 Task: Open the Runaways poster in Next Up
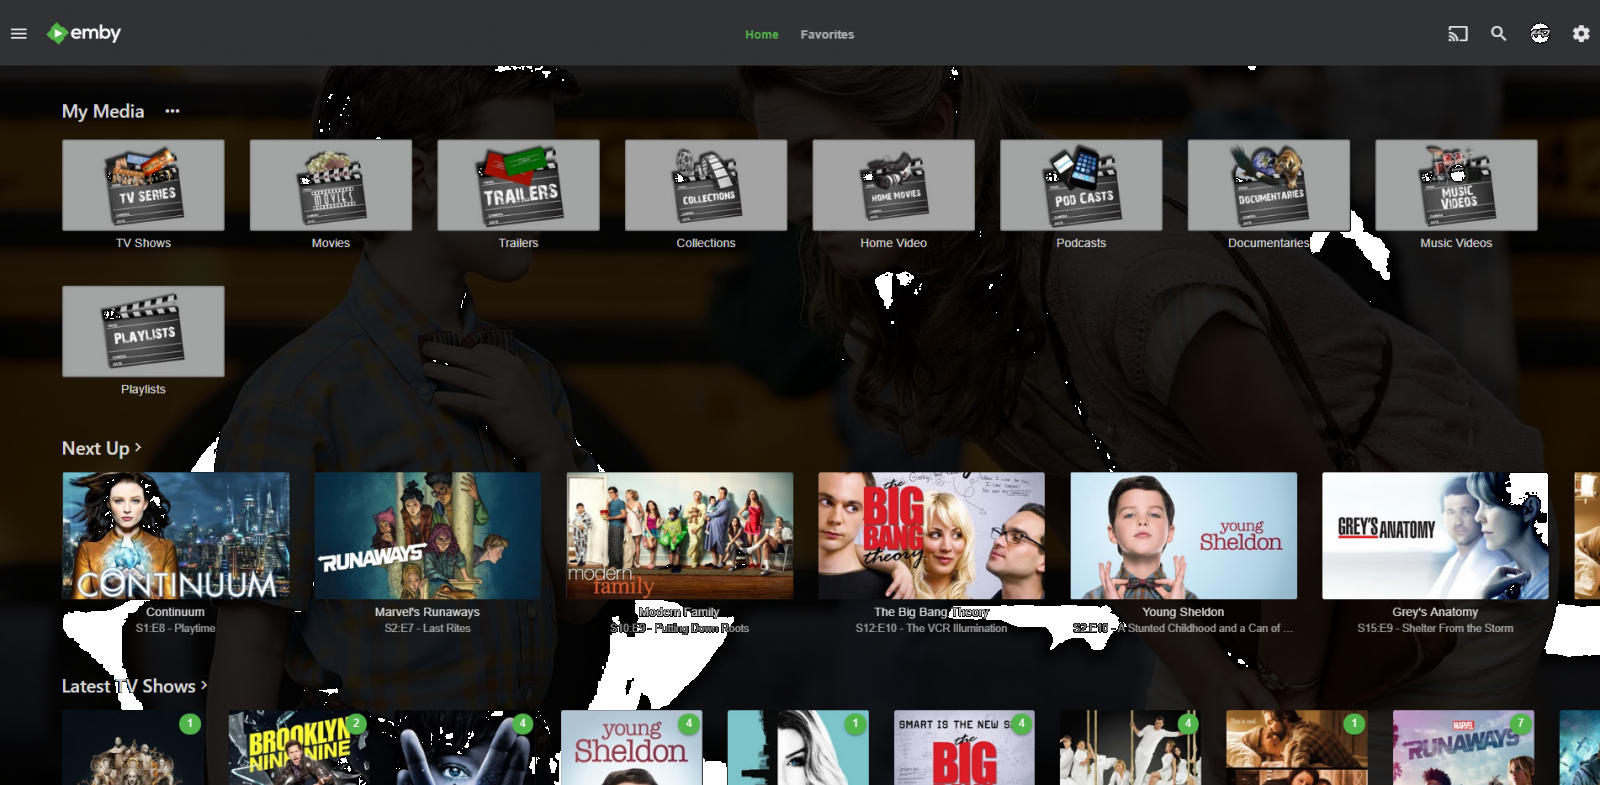(x=427, y=536)
